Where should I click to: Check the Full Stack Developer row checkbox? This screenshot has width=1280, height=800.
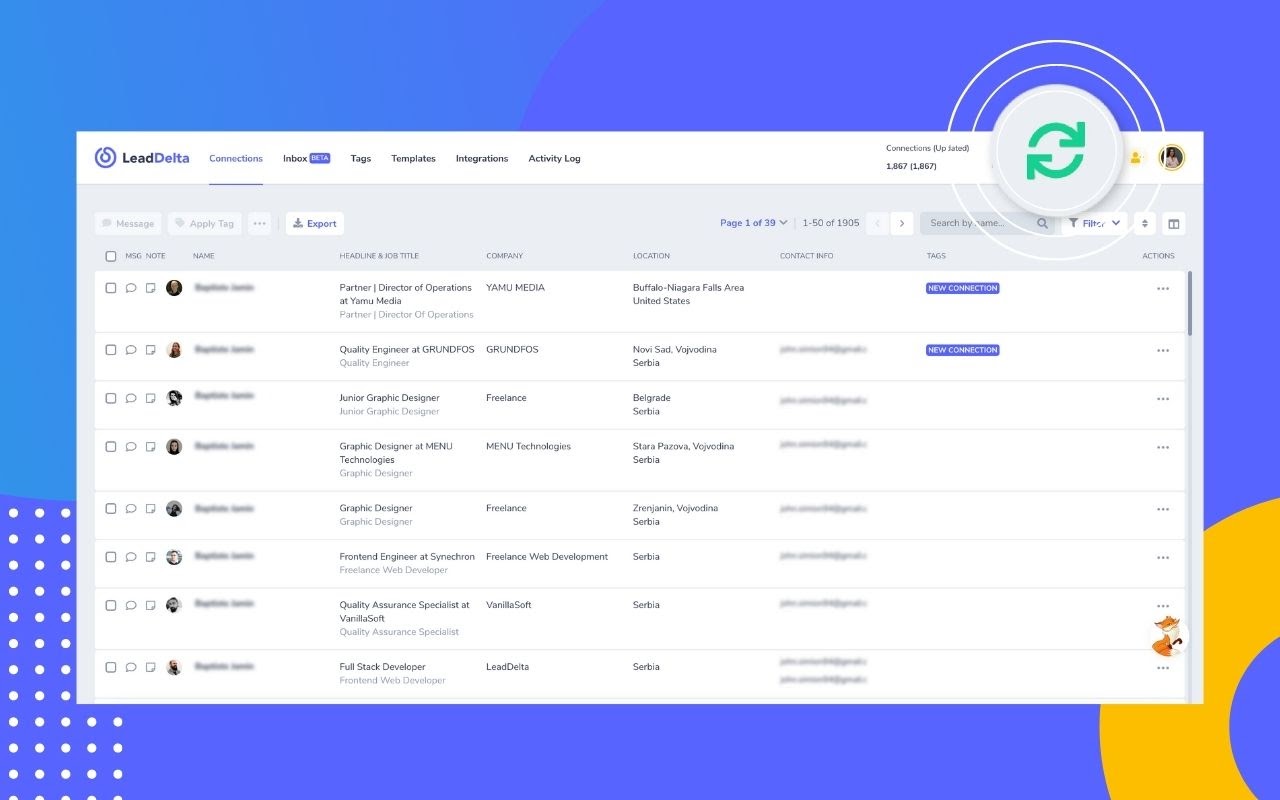[x=111, y=667]
